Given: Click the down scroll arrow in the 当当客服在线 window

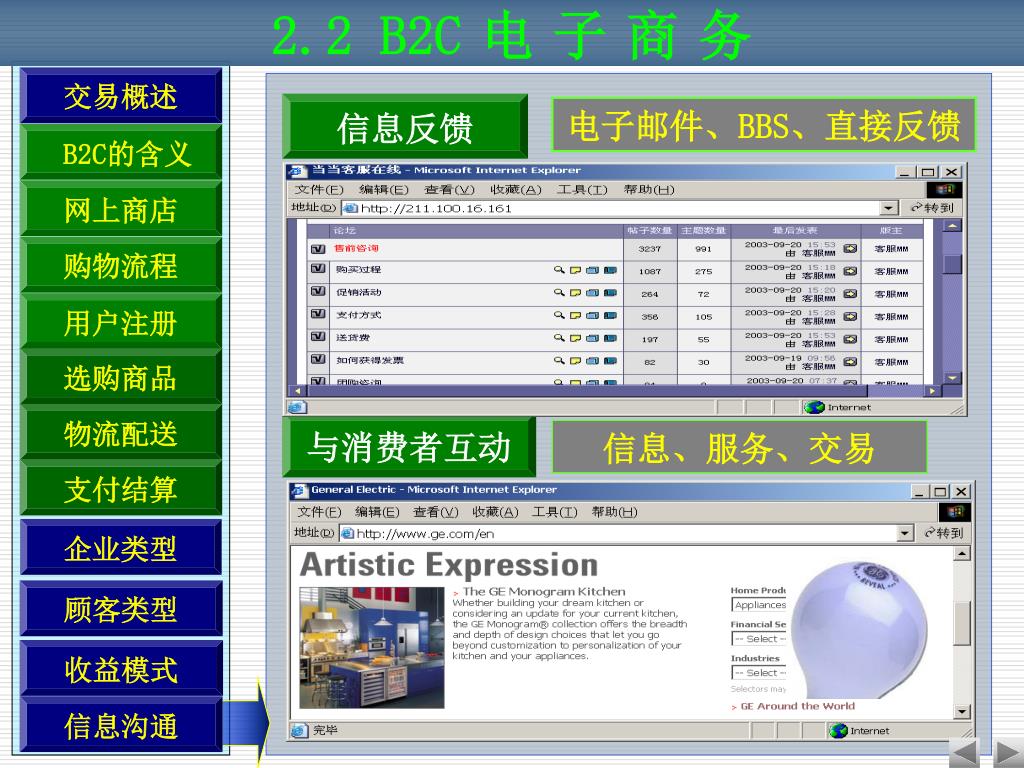Looking at the screenshot, I should pos(953,377).
